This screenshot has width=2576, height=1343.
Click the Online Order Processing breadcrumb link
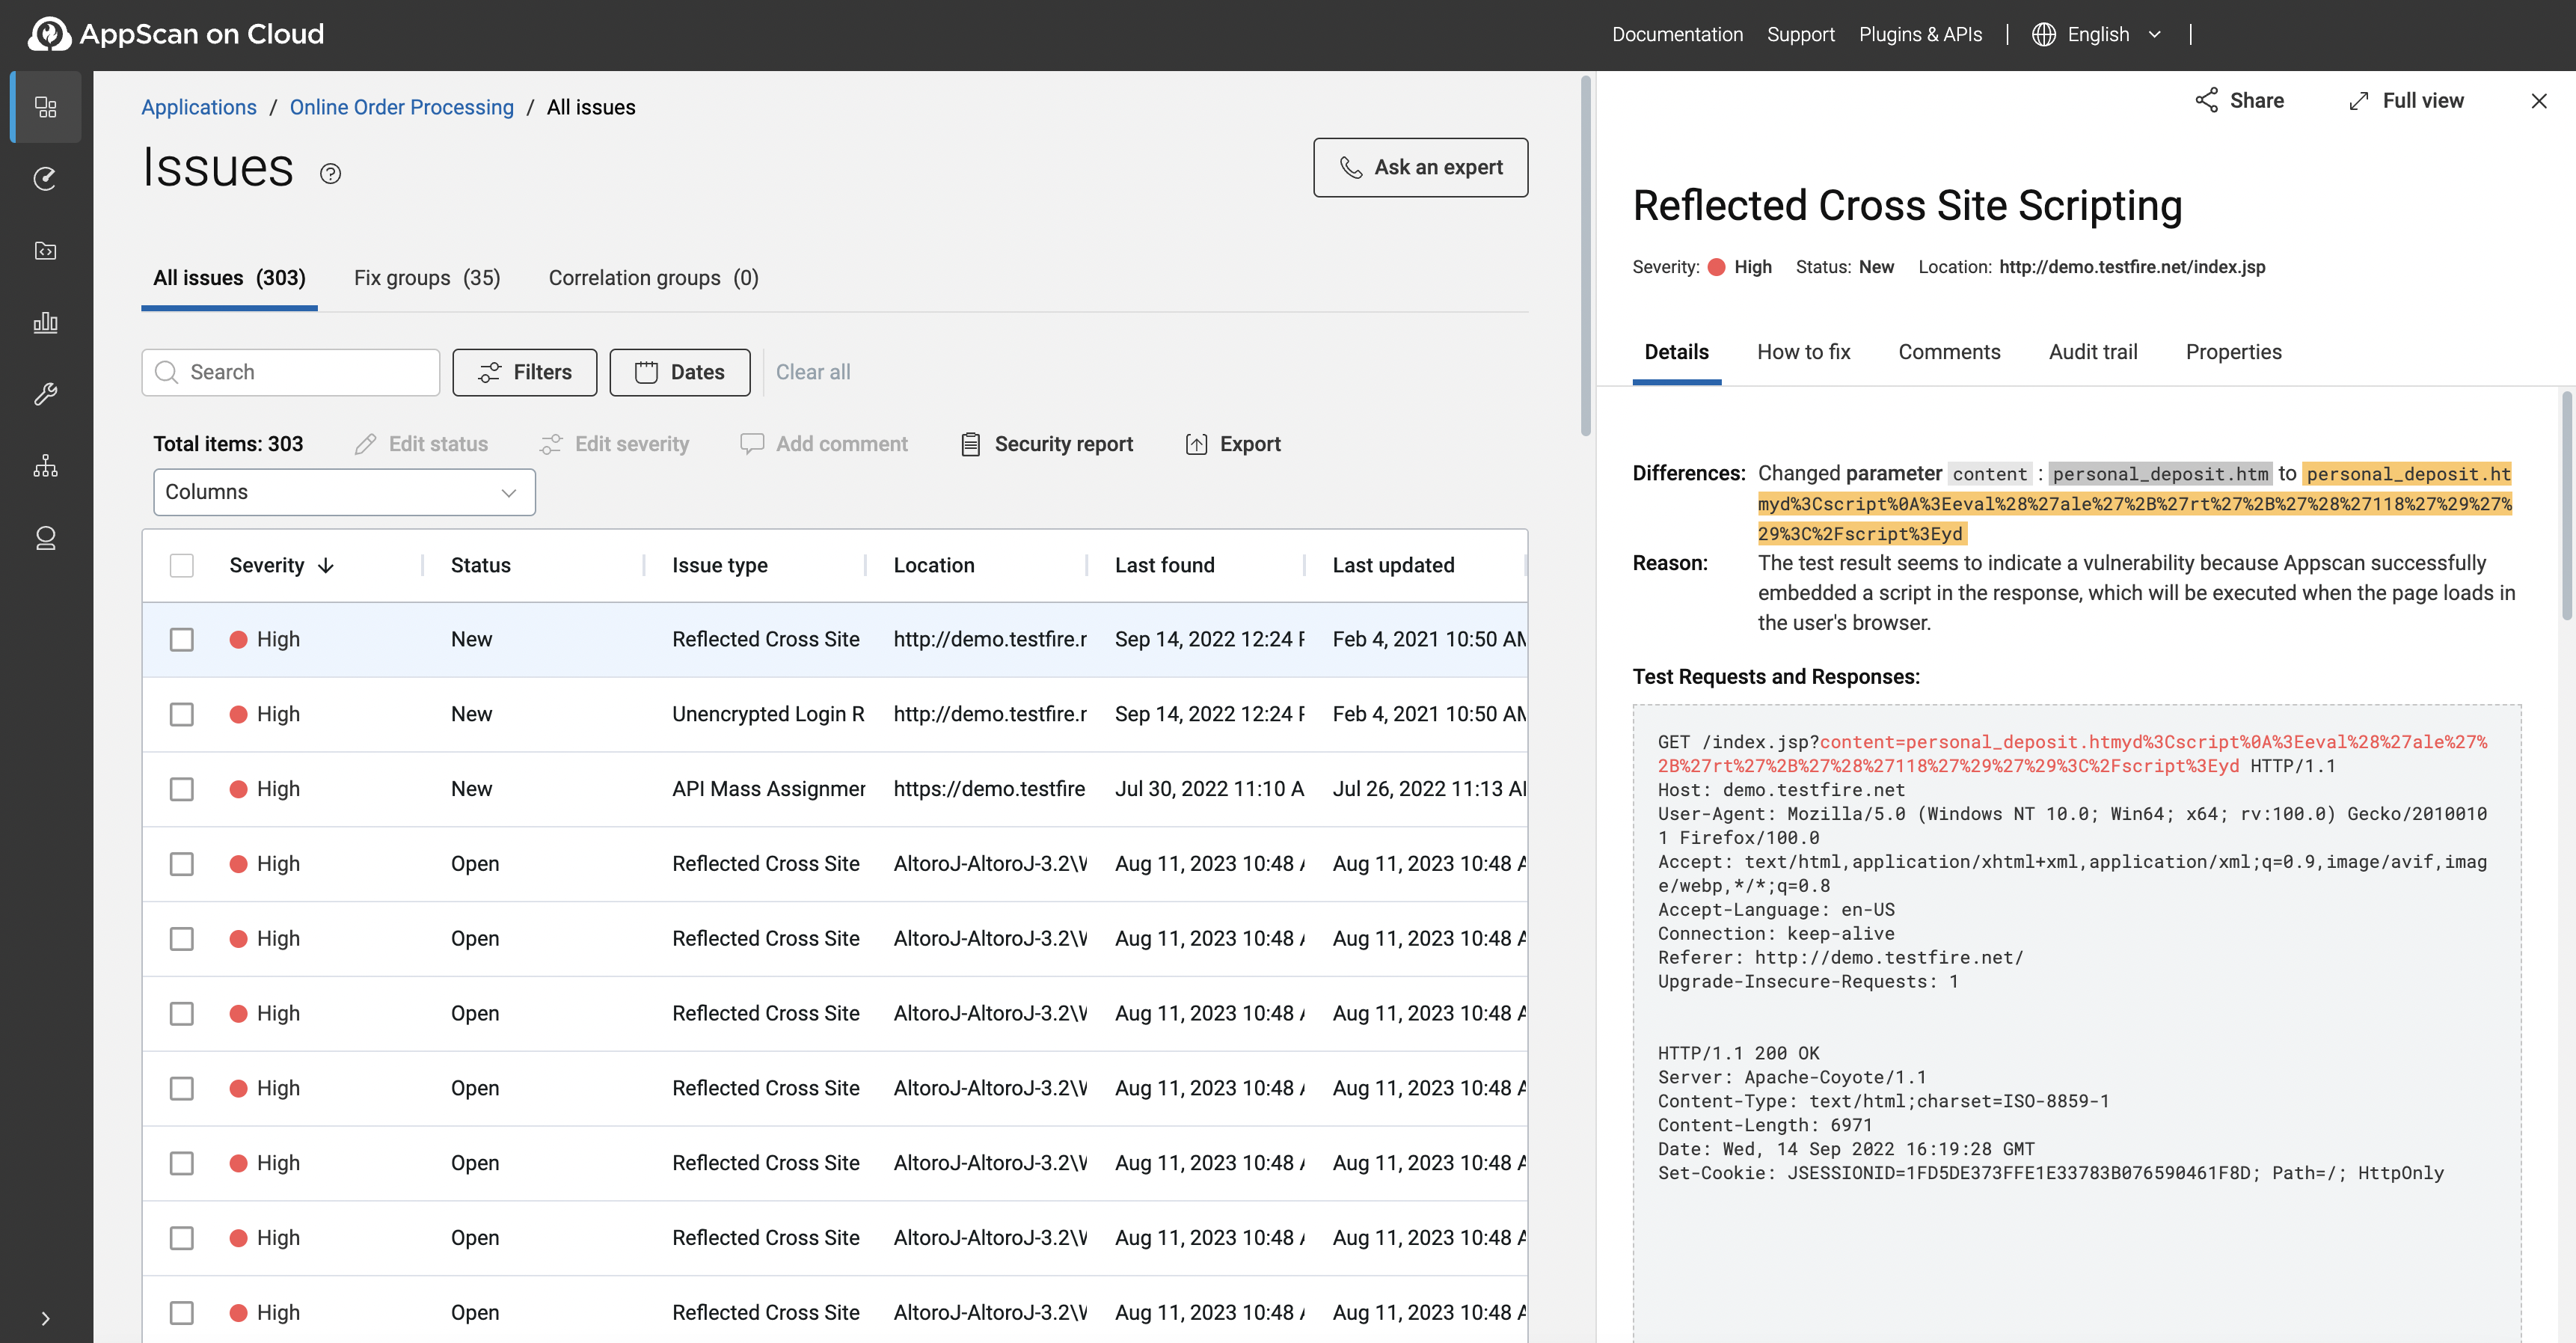(x=402, y=107)
